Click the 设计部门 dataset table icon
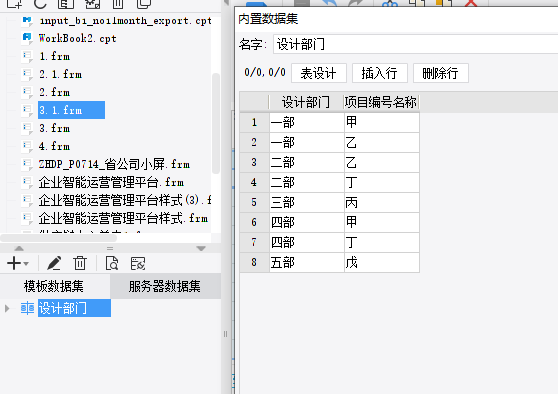 pos(27,308)
